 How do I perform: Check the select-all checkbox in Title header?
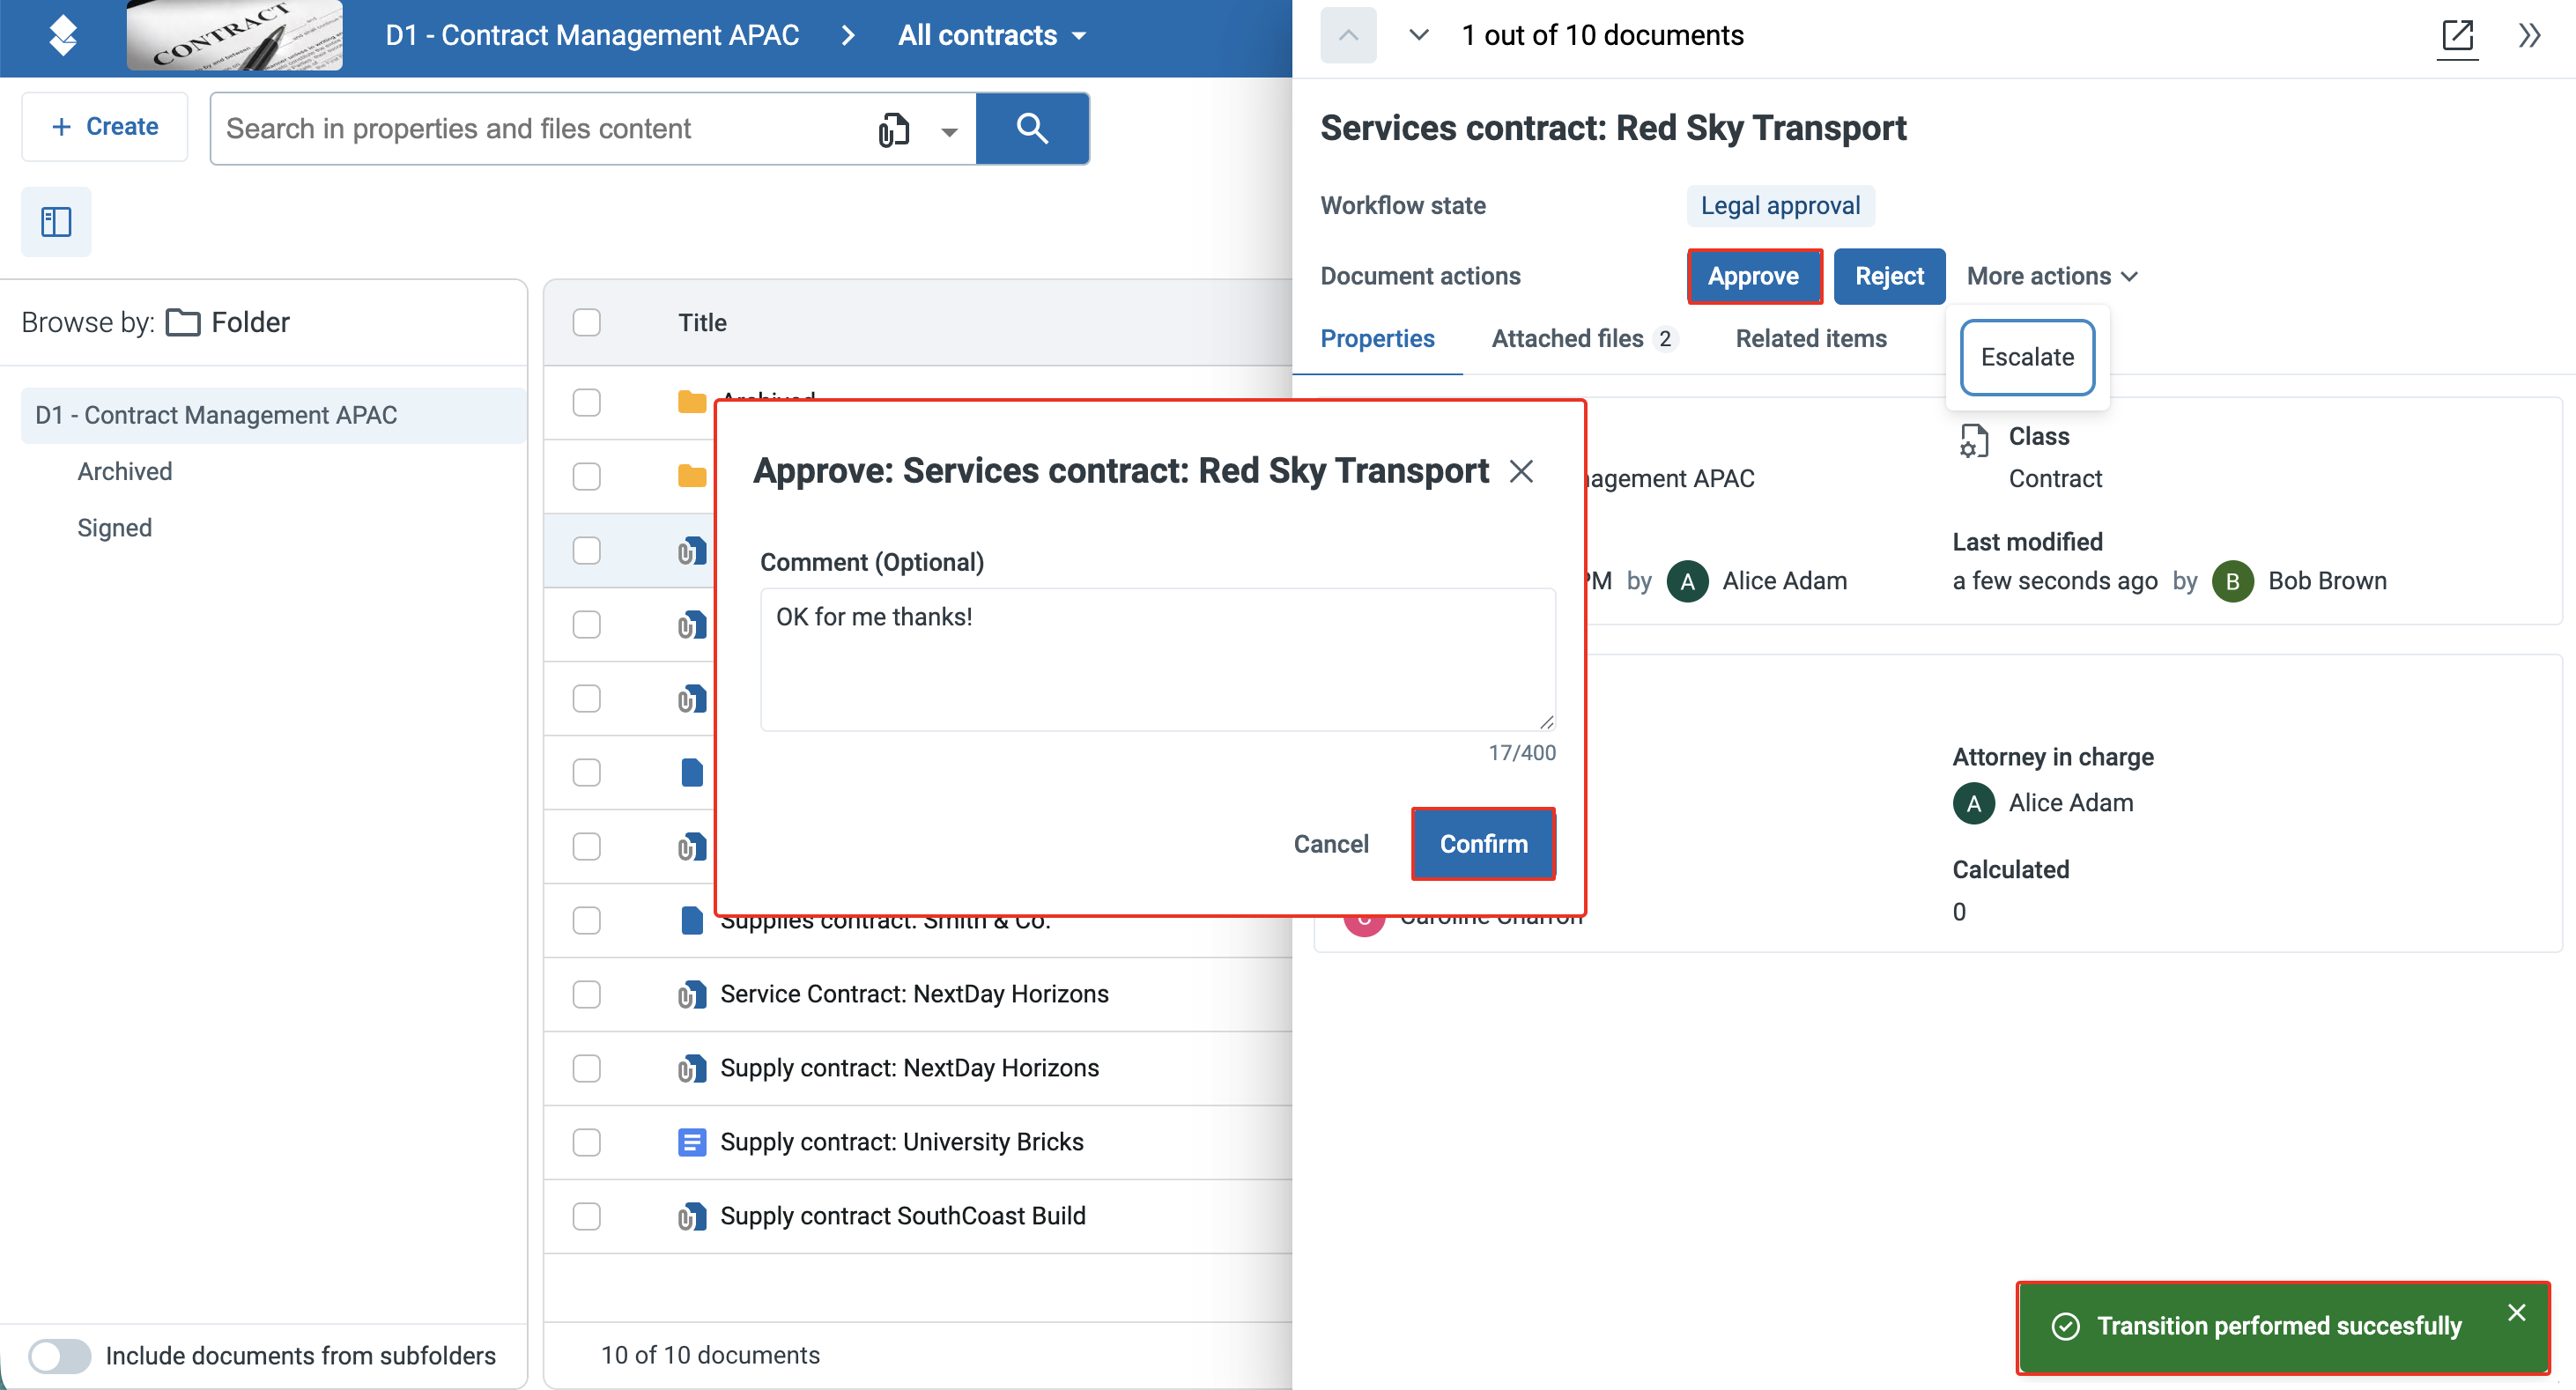[x=587, y=323]
